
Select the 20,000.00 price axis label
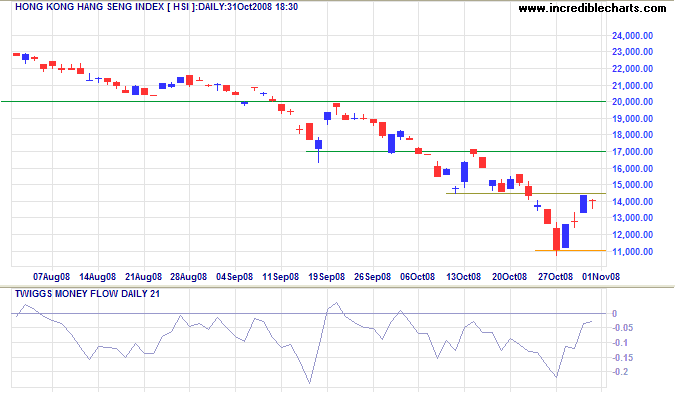pos(632,102)
